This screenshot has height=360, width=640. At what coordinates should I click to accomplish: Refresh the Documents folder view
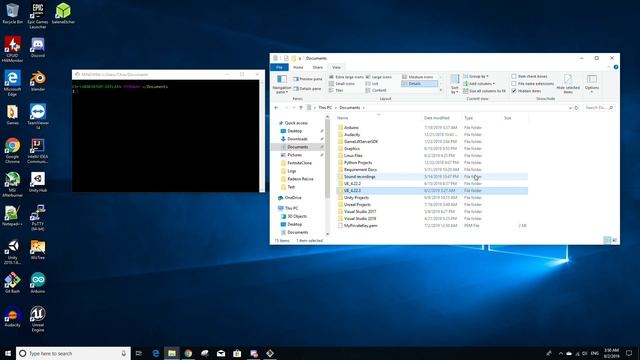(577, 108)
